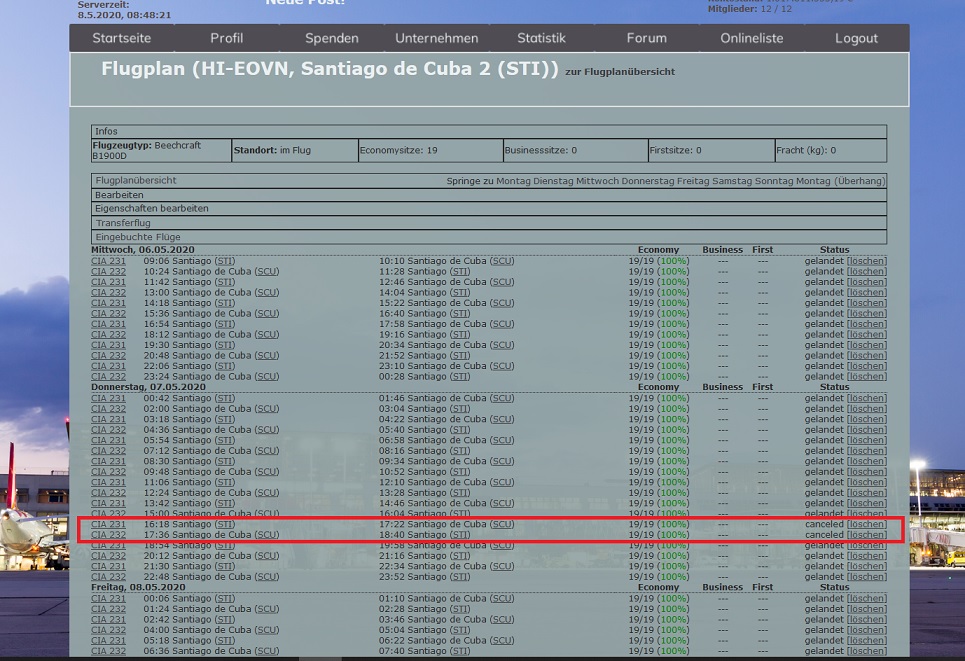Viewport: 965px width, 661px height.
Task: Follow the 'zur Flugplanübersicht' link
Action: pos(619,72)
